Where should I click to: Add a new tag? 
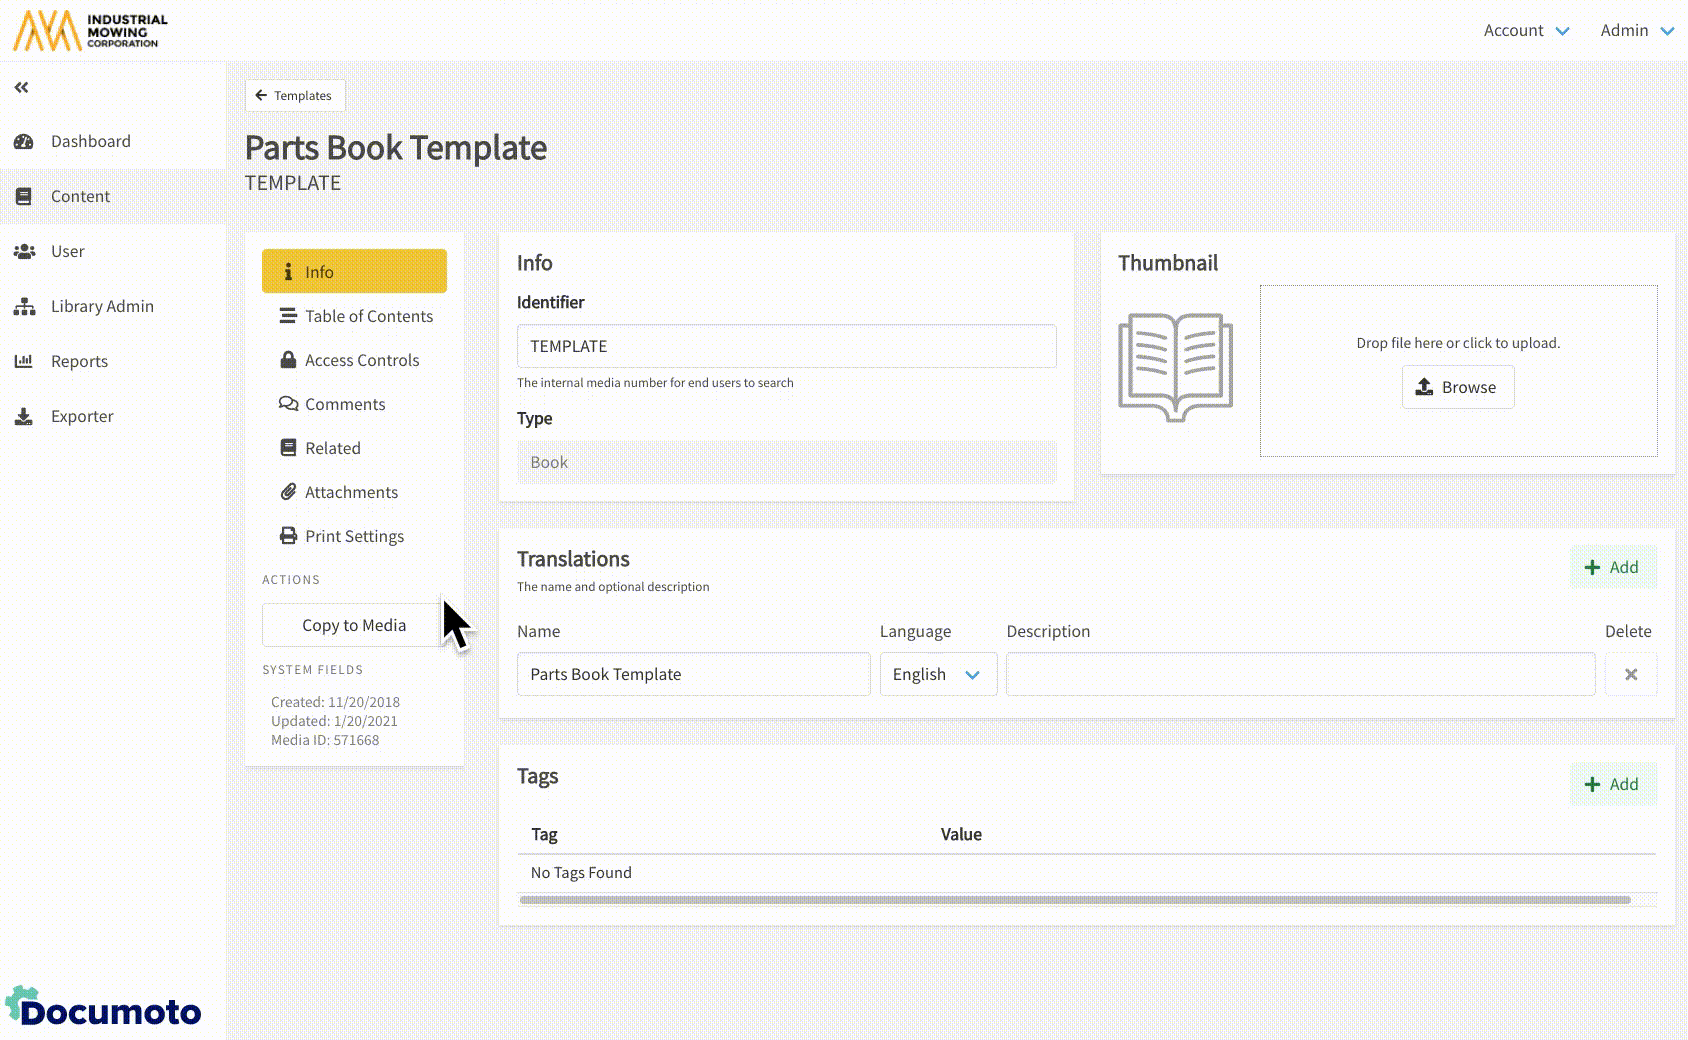click(x=1612, y=784)
